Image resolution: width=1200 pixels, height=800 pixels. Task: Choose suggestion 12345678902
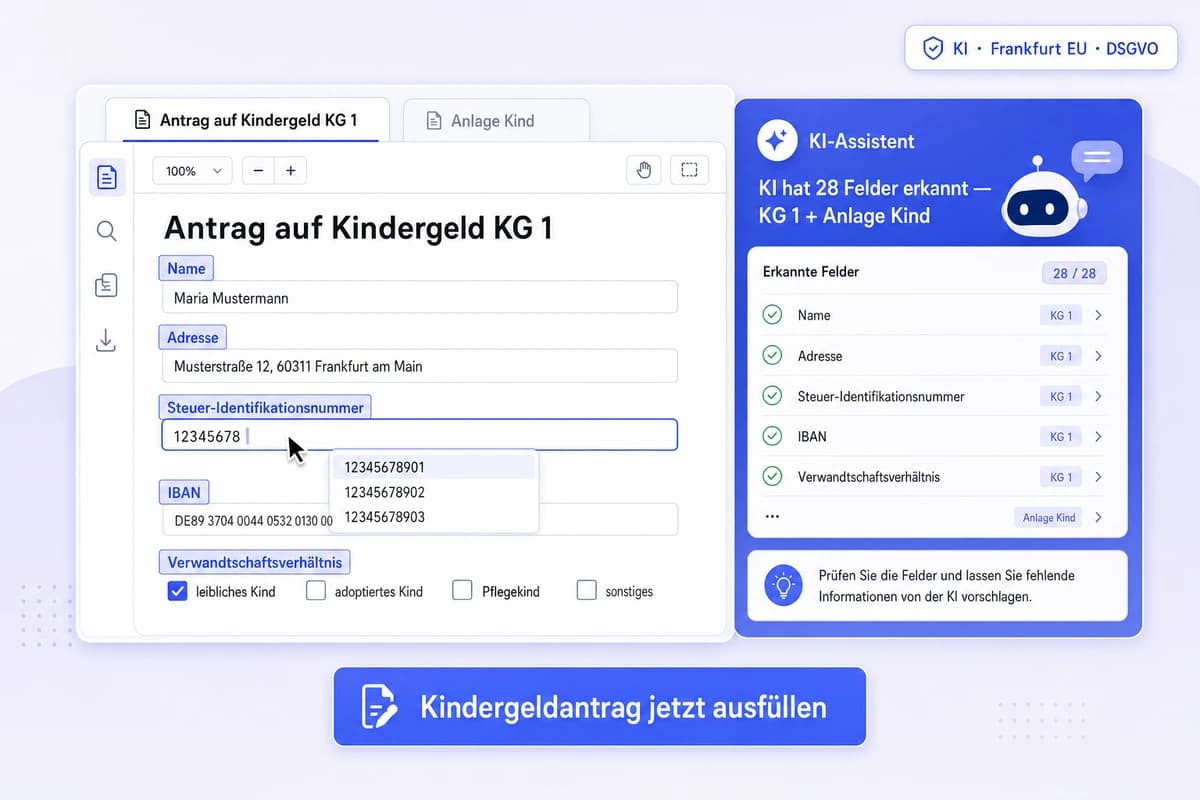(x=434, y=492)
